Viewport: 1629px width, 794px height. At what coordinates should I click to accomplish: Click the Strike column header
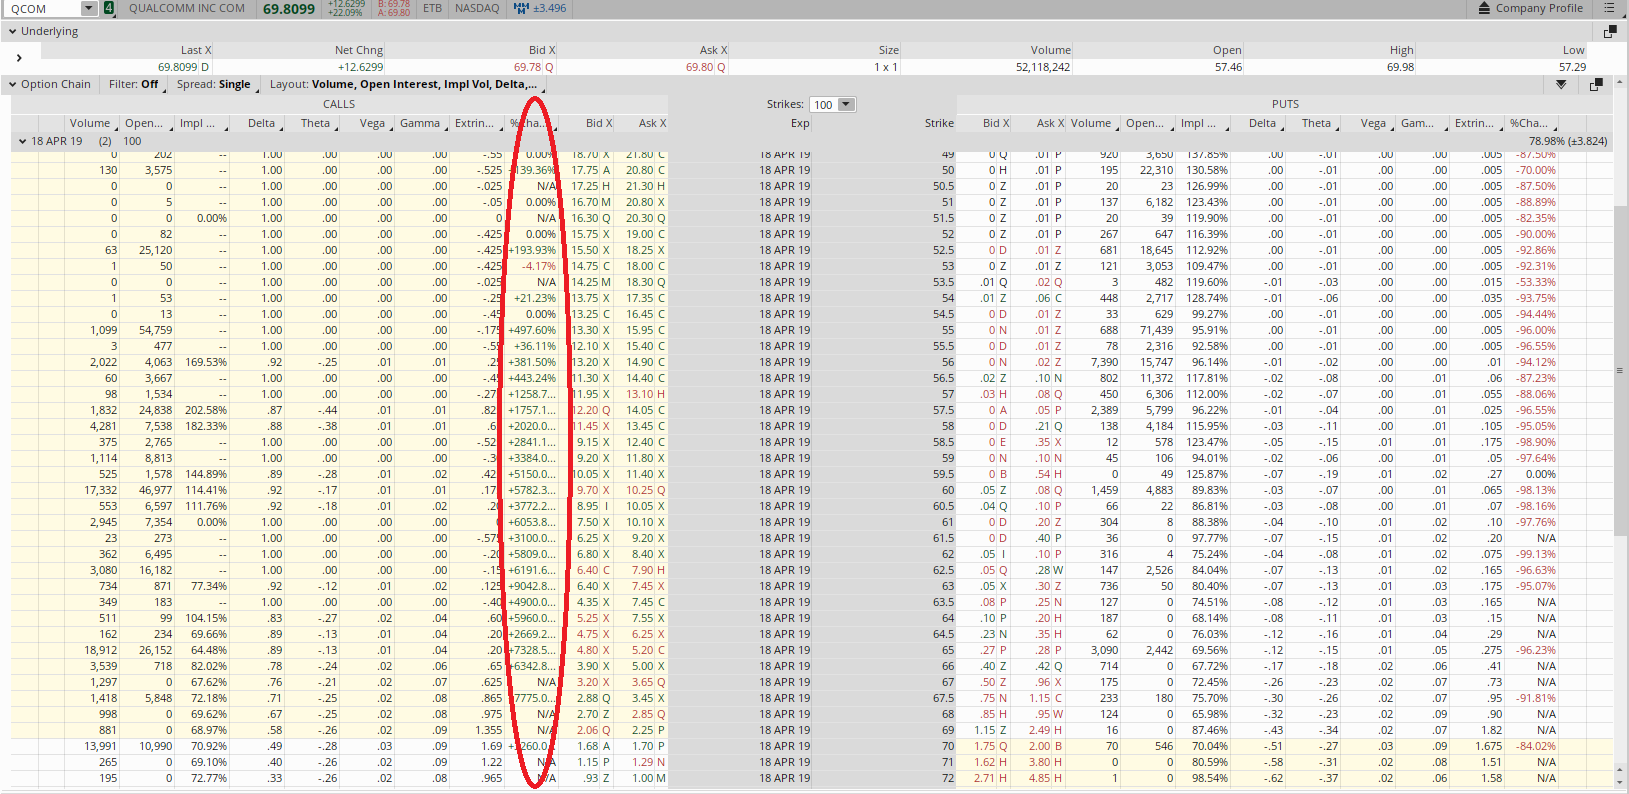click(939, 123)
